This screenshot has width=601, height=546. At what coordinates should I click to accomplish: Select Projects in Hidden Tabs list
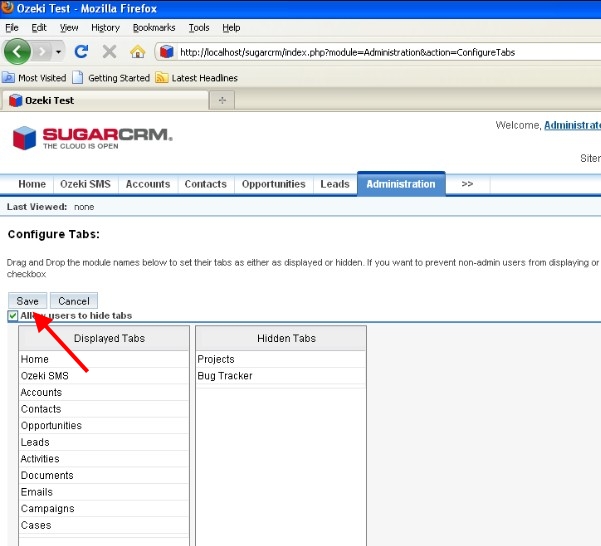[281, 359]
